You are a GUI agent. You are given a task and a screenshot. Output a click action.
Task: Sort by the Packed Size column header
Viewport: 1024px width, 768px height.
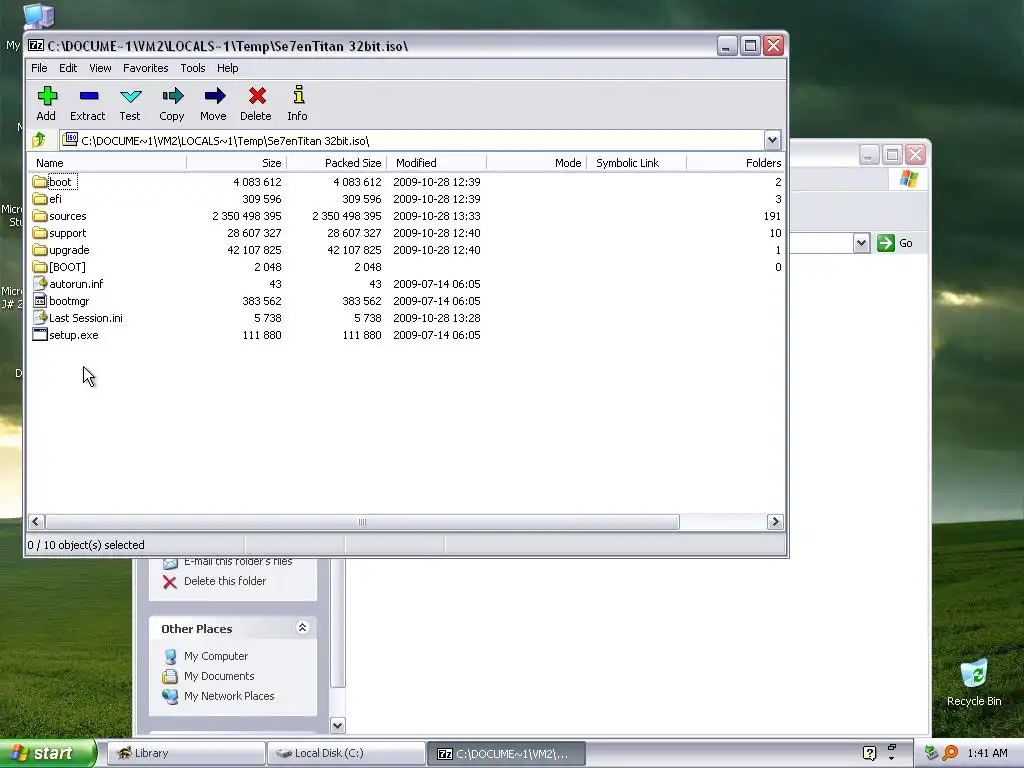click(336, 163)
